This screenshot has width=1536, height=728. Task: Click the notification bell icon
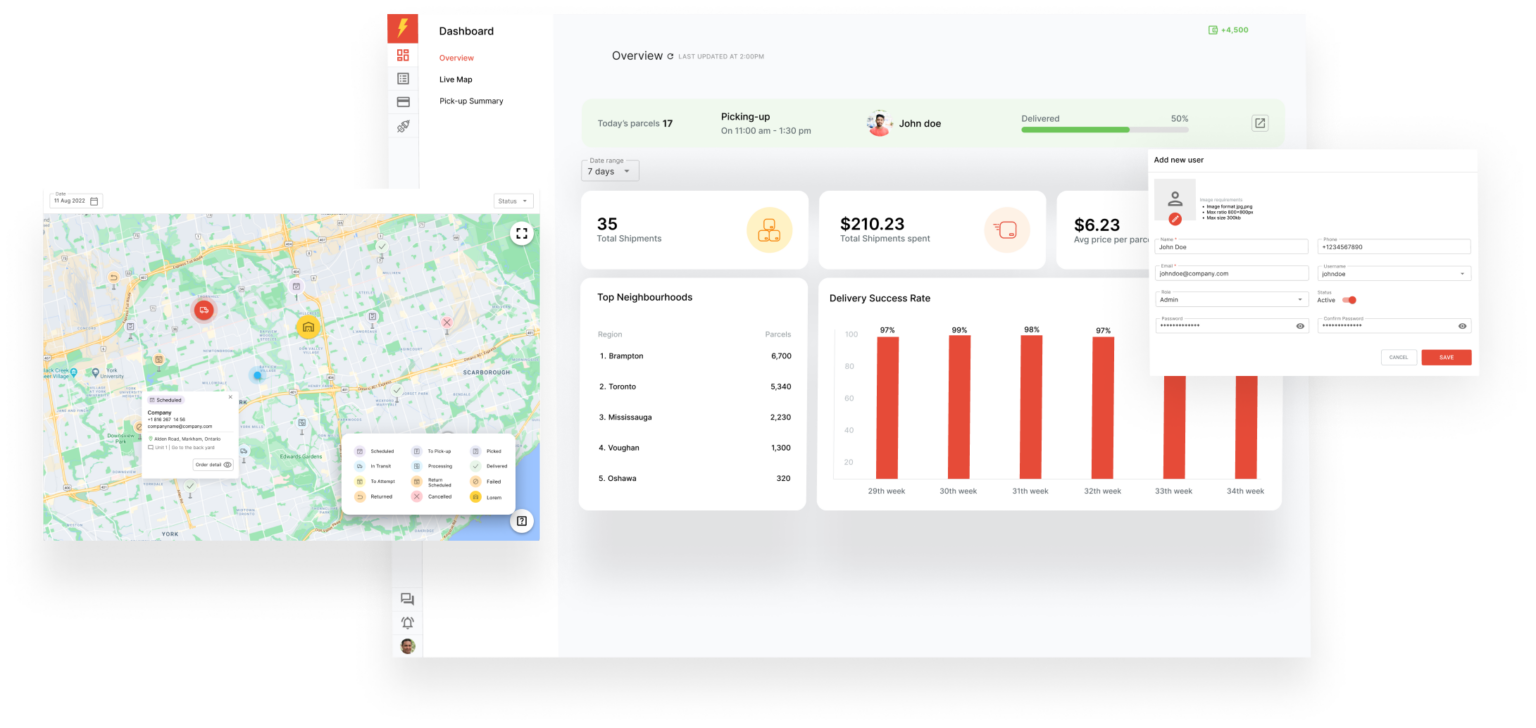[407, 623]
